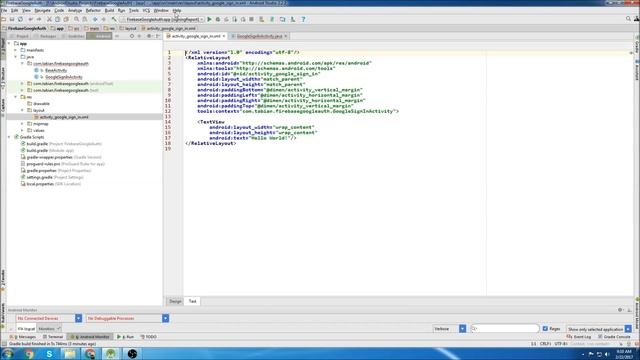Run the app with green play button
The width and height of the screenshot is (640, 360).
(x=209, y=19)
